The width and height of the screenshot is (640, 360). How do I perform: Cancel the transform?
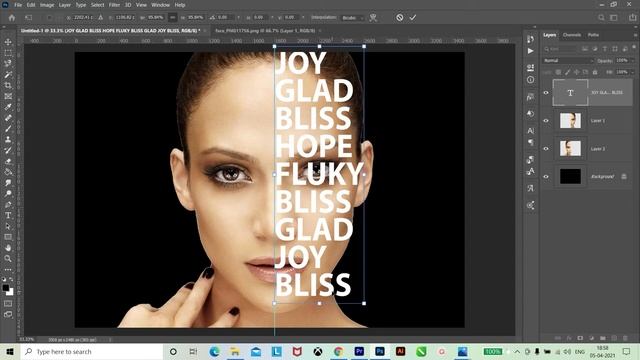400,18
